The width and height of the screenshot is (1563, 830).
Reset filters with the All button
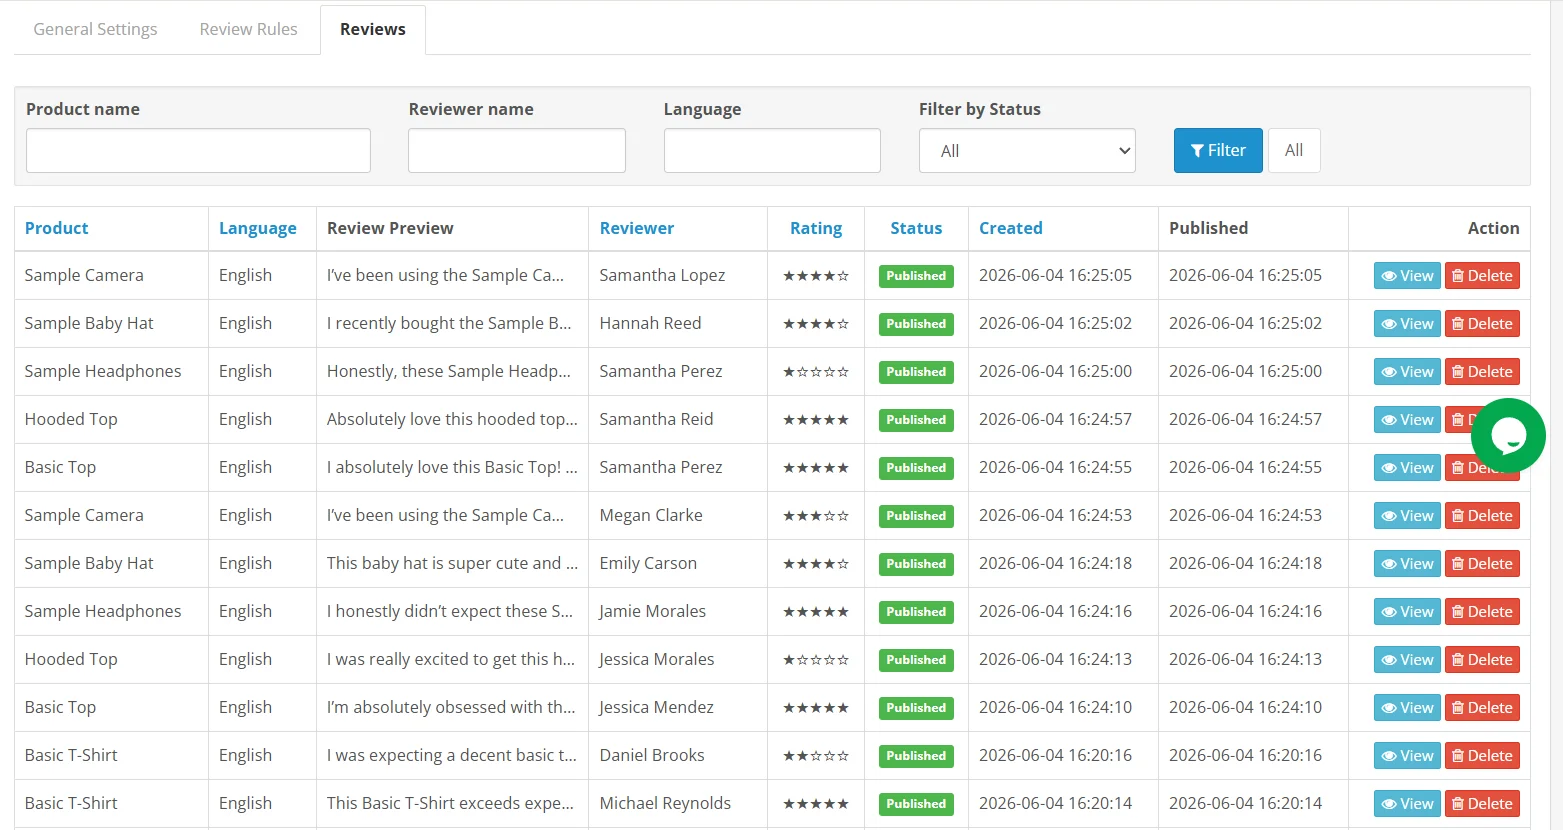tap(1294, 150)
